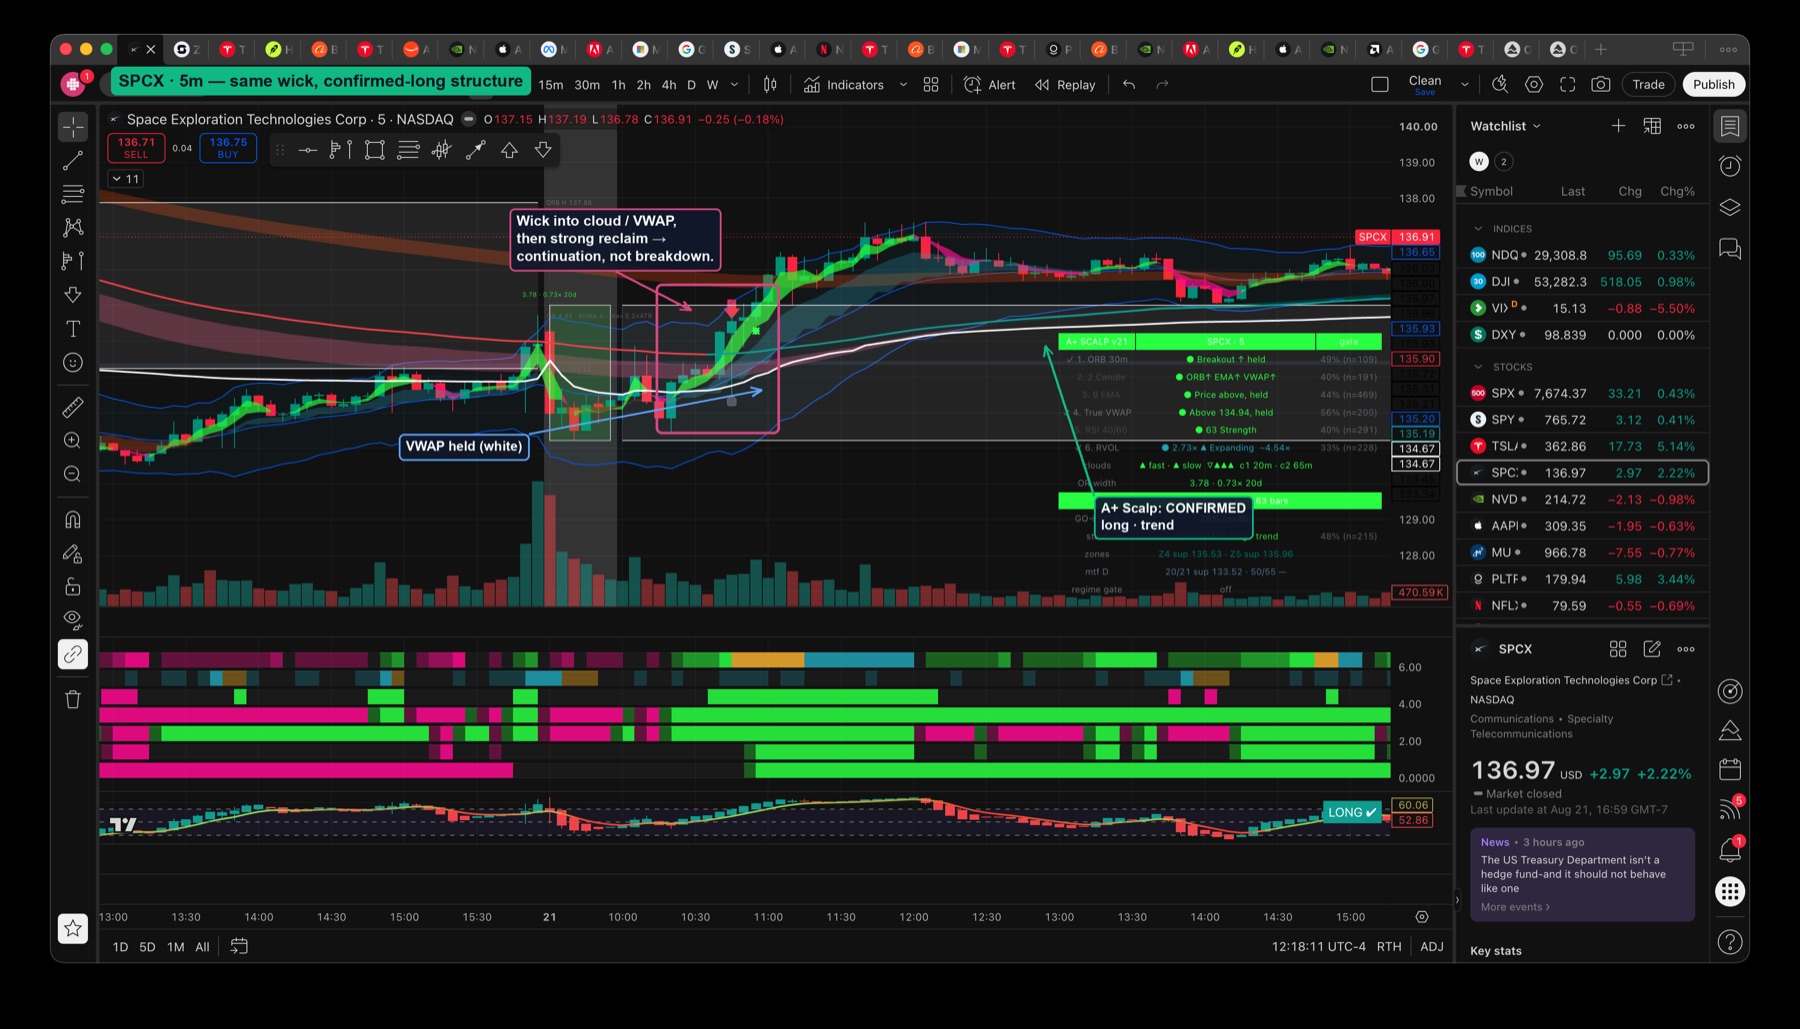Toggle ADJ adjusted data
Image resolution: width=1800 pixels, height=1029 pixels.
[x=1432, y=947]
